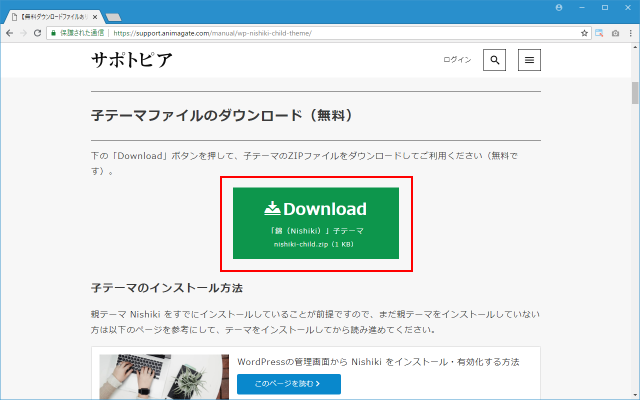Minimize the browser window
The width and height of the screenshot is (640, 400).
[x=582, y=7]
